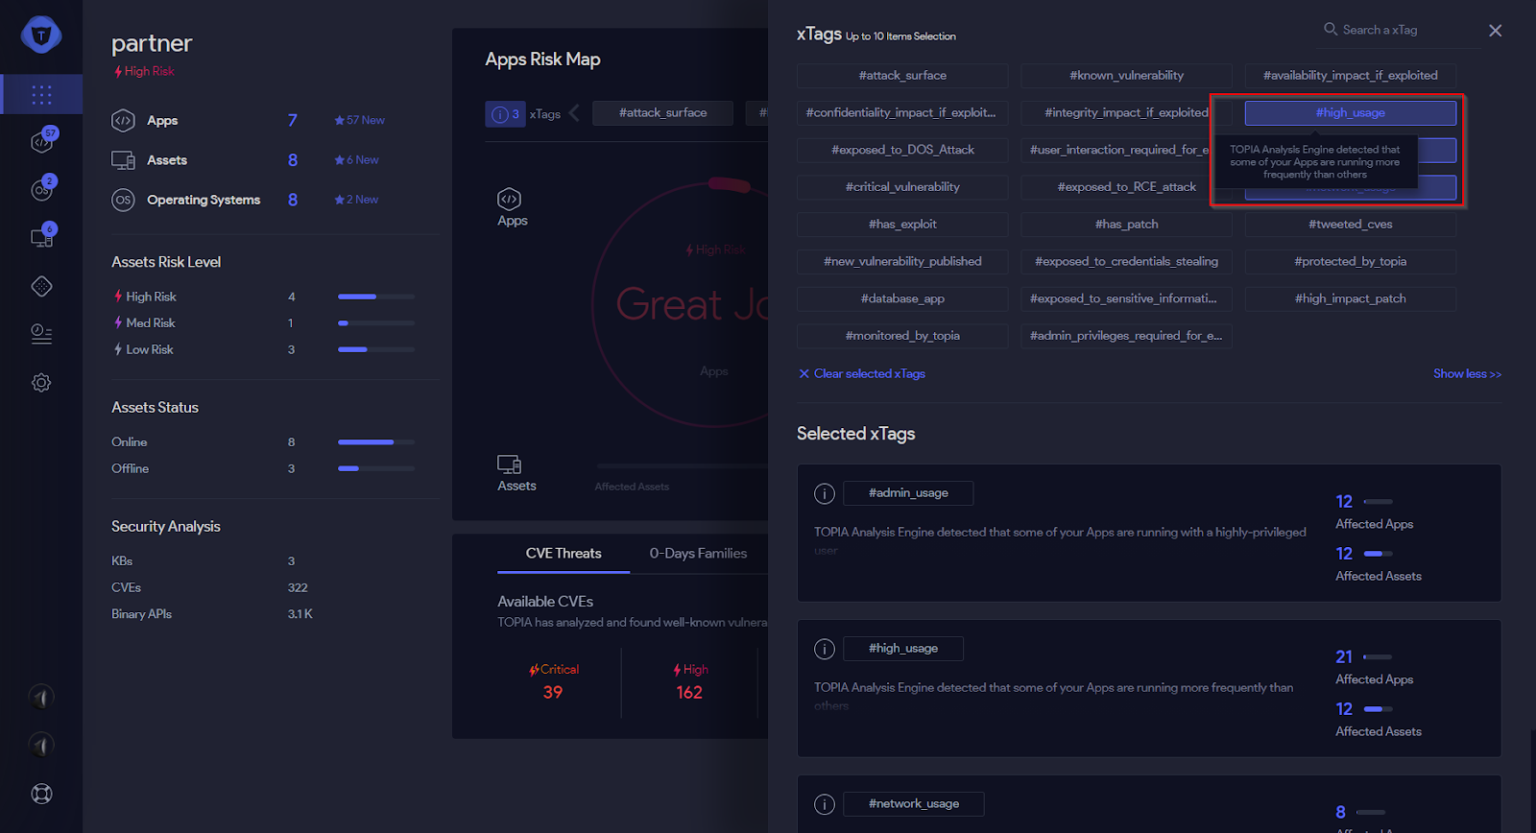The image size is (1536, 833).
Task: Click the 6 New assets link
Action: click(x=357, y=160)
